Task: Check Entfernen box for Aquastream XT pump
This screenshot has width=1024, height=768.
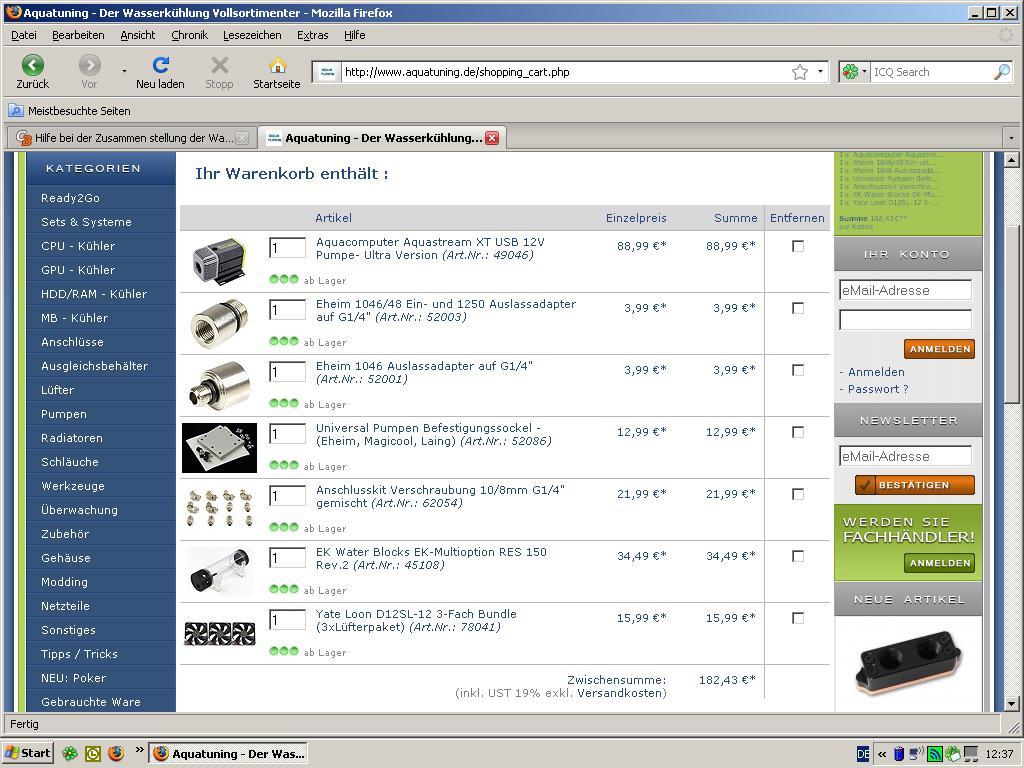Action: pos(797,246)
